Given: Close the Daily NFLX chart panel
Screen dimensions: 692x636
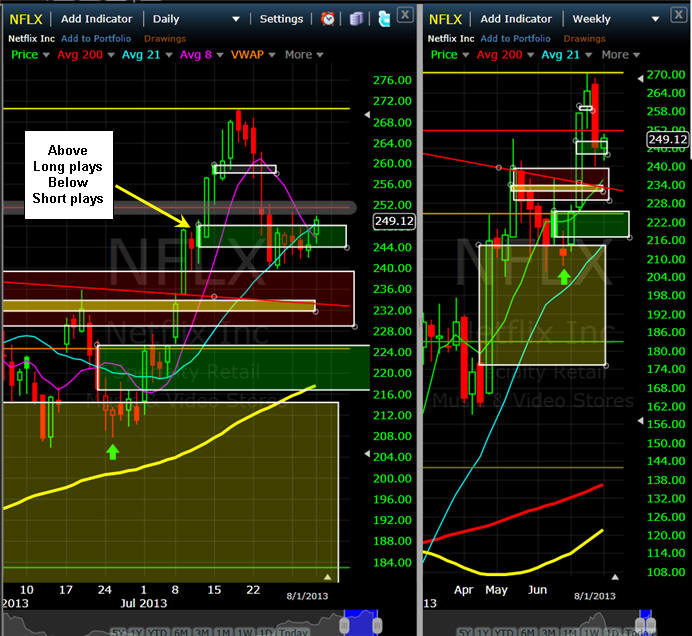Looking at the screenshot, I should pos(405,15).
